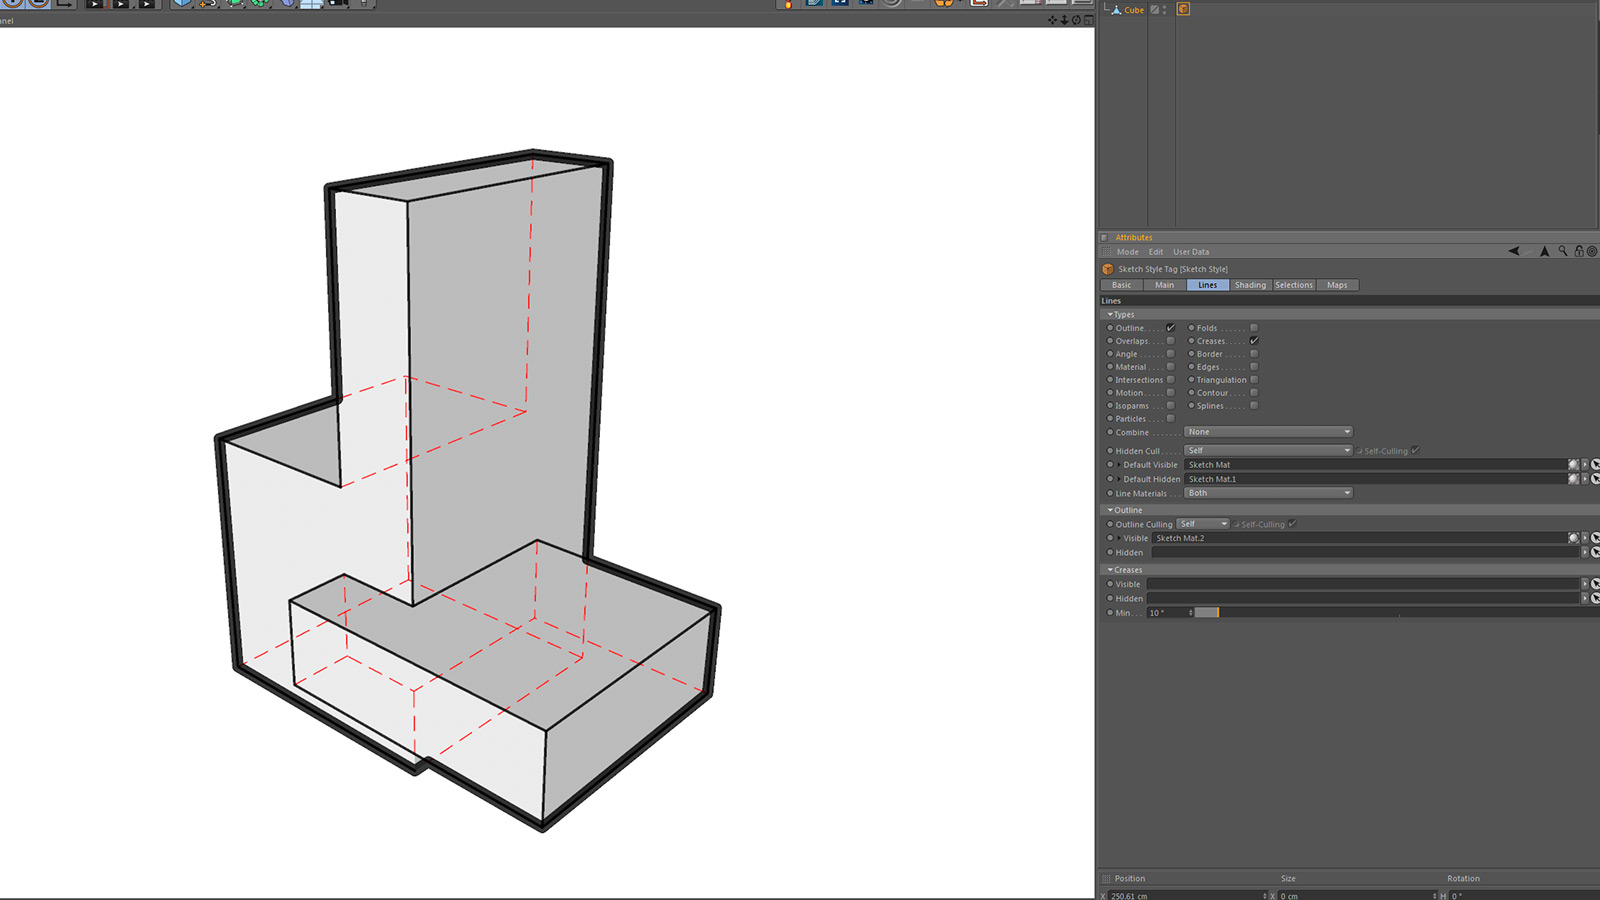This screenshot has width=1600, height=900.
Task: Click Outline Visible object picker cursor
Action: click(1595, 538)
